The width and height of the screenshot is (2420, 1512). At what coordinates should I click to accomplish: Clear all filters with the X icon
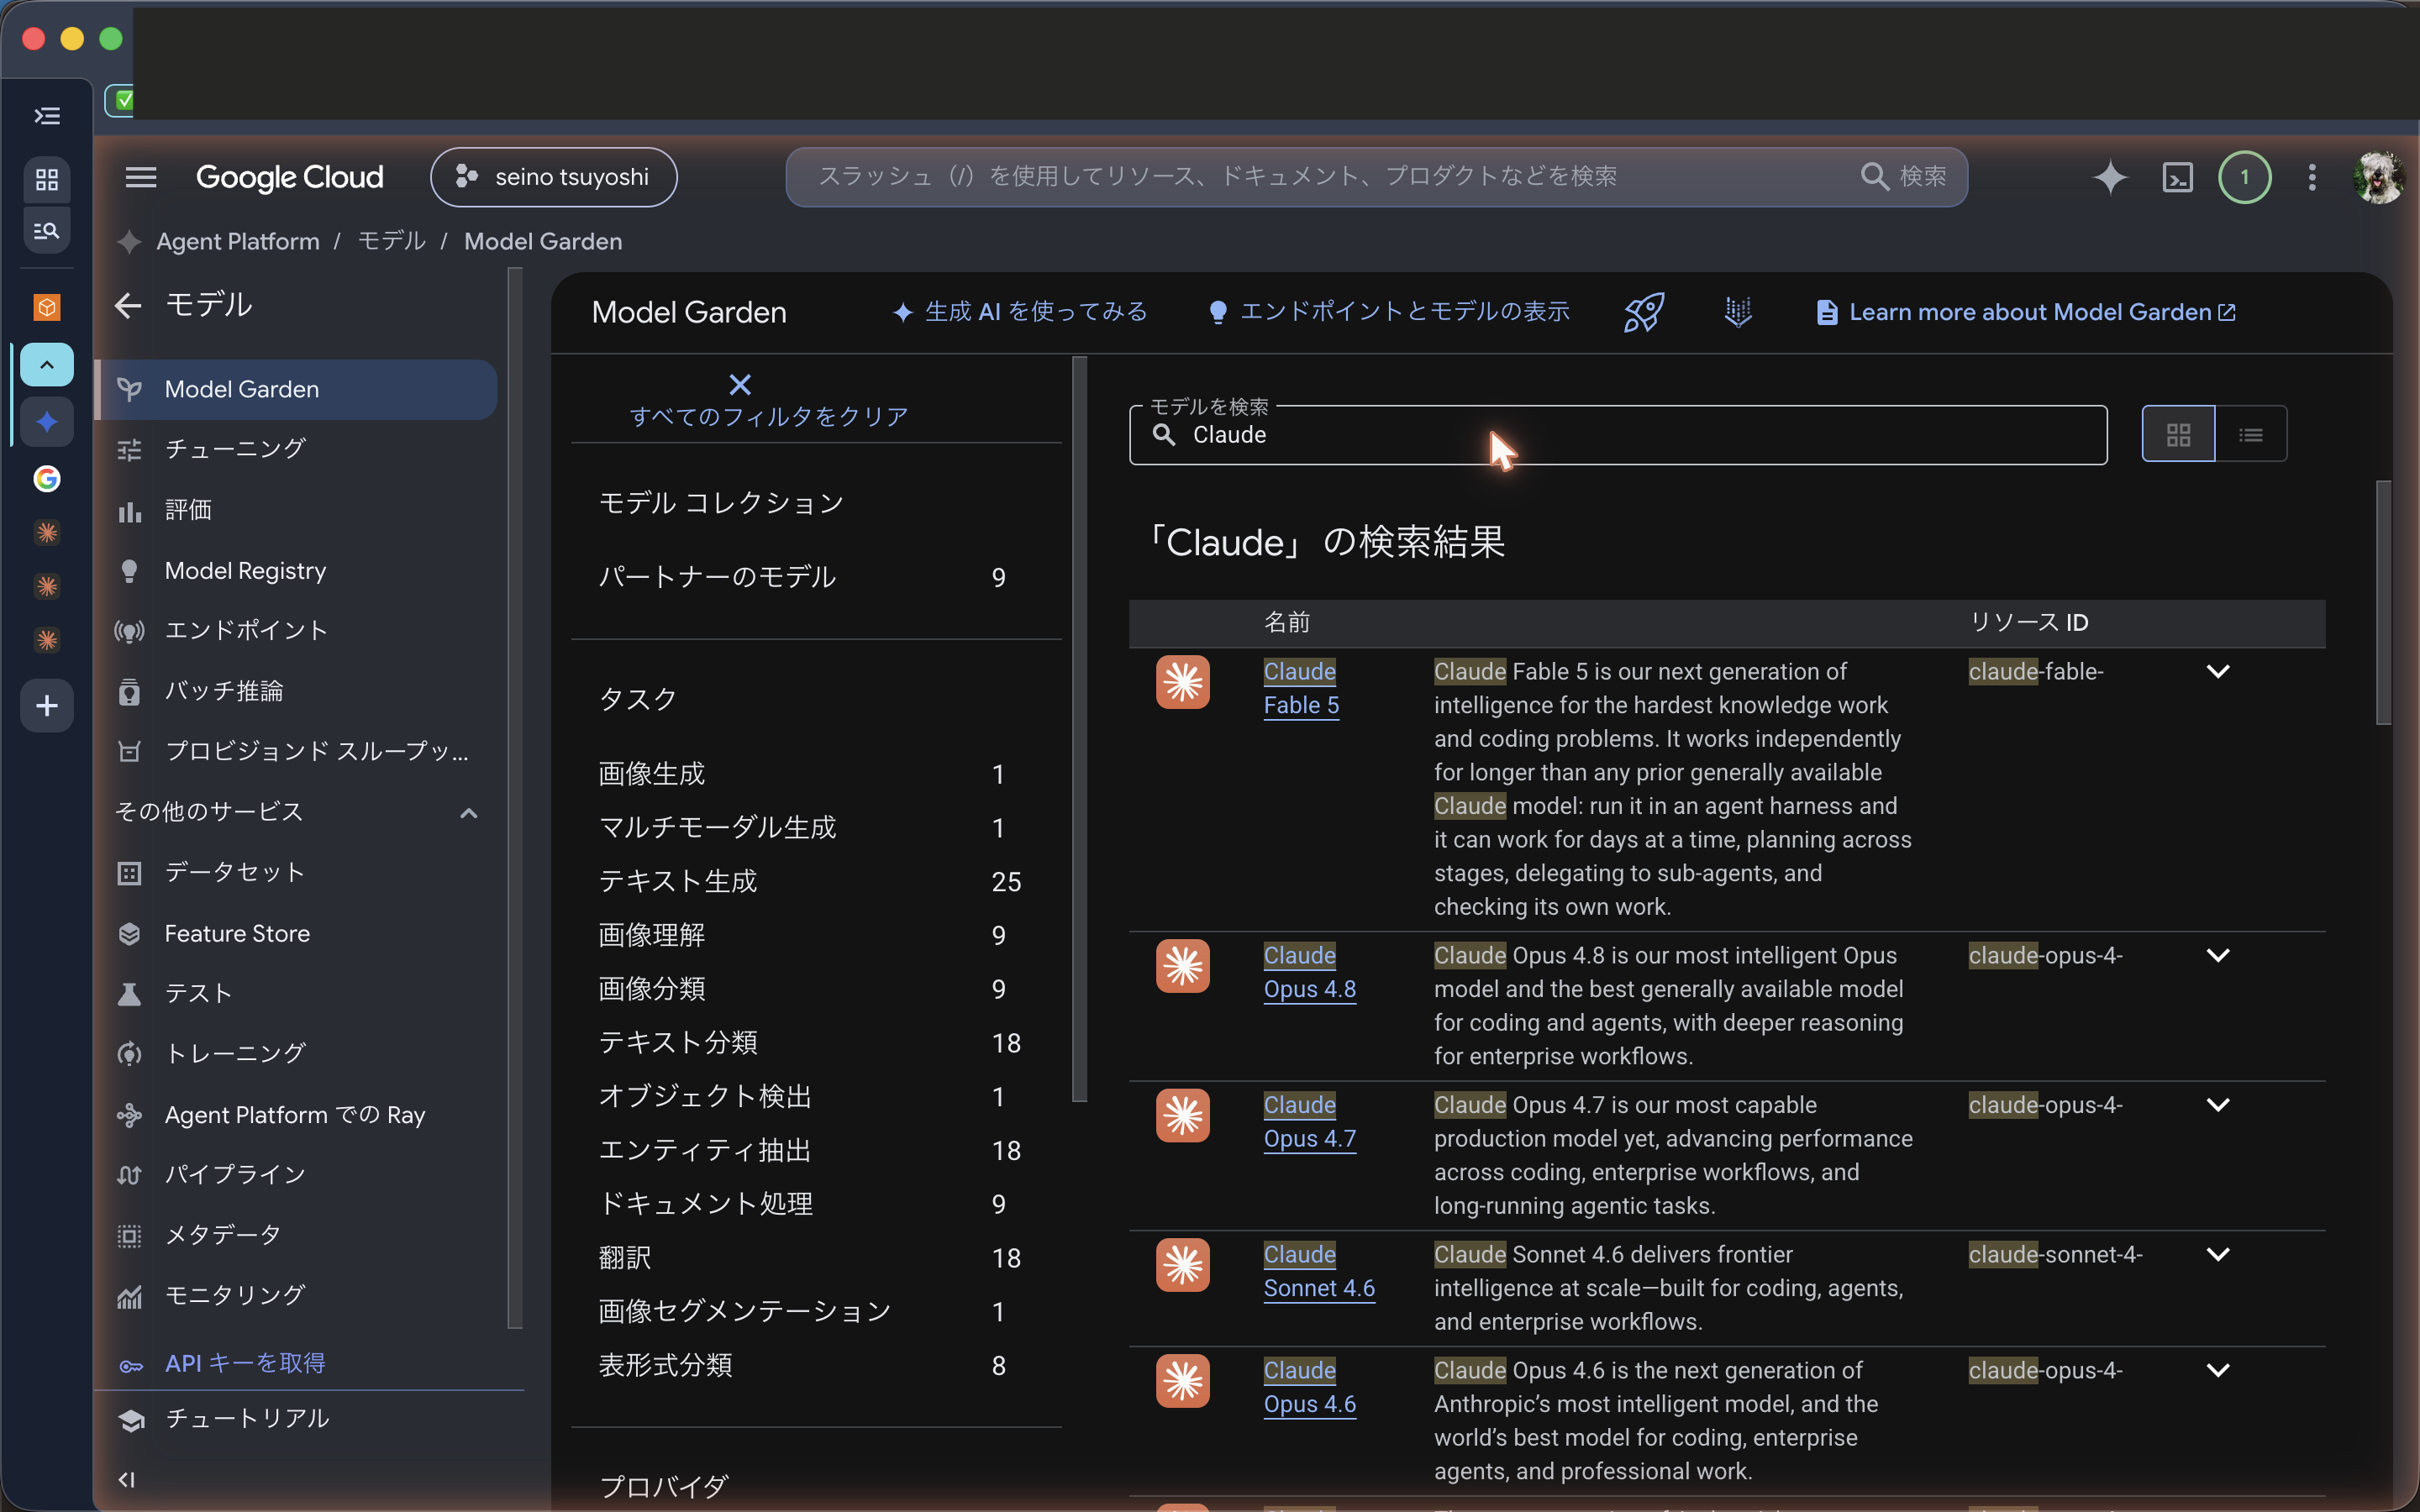[740, 385]
